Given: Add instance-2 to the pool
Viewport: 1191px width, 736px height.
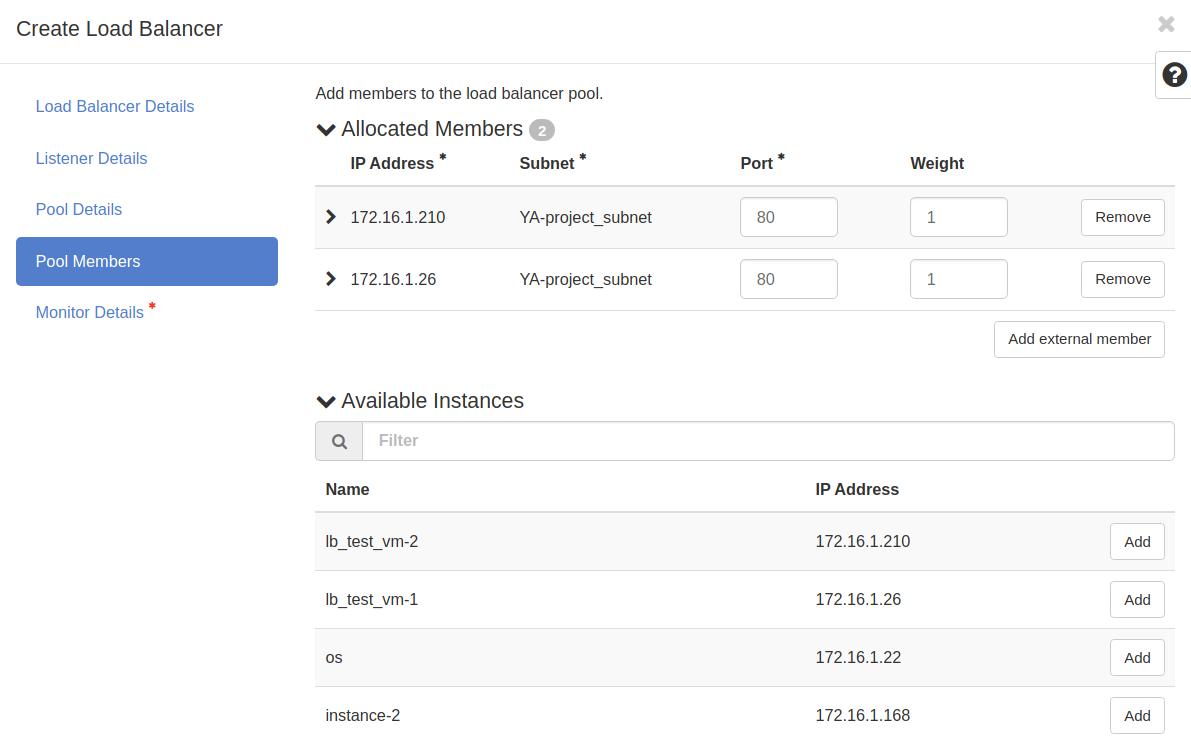Looking at the screenshot, I should [x=1137, y=715].
